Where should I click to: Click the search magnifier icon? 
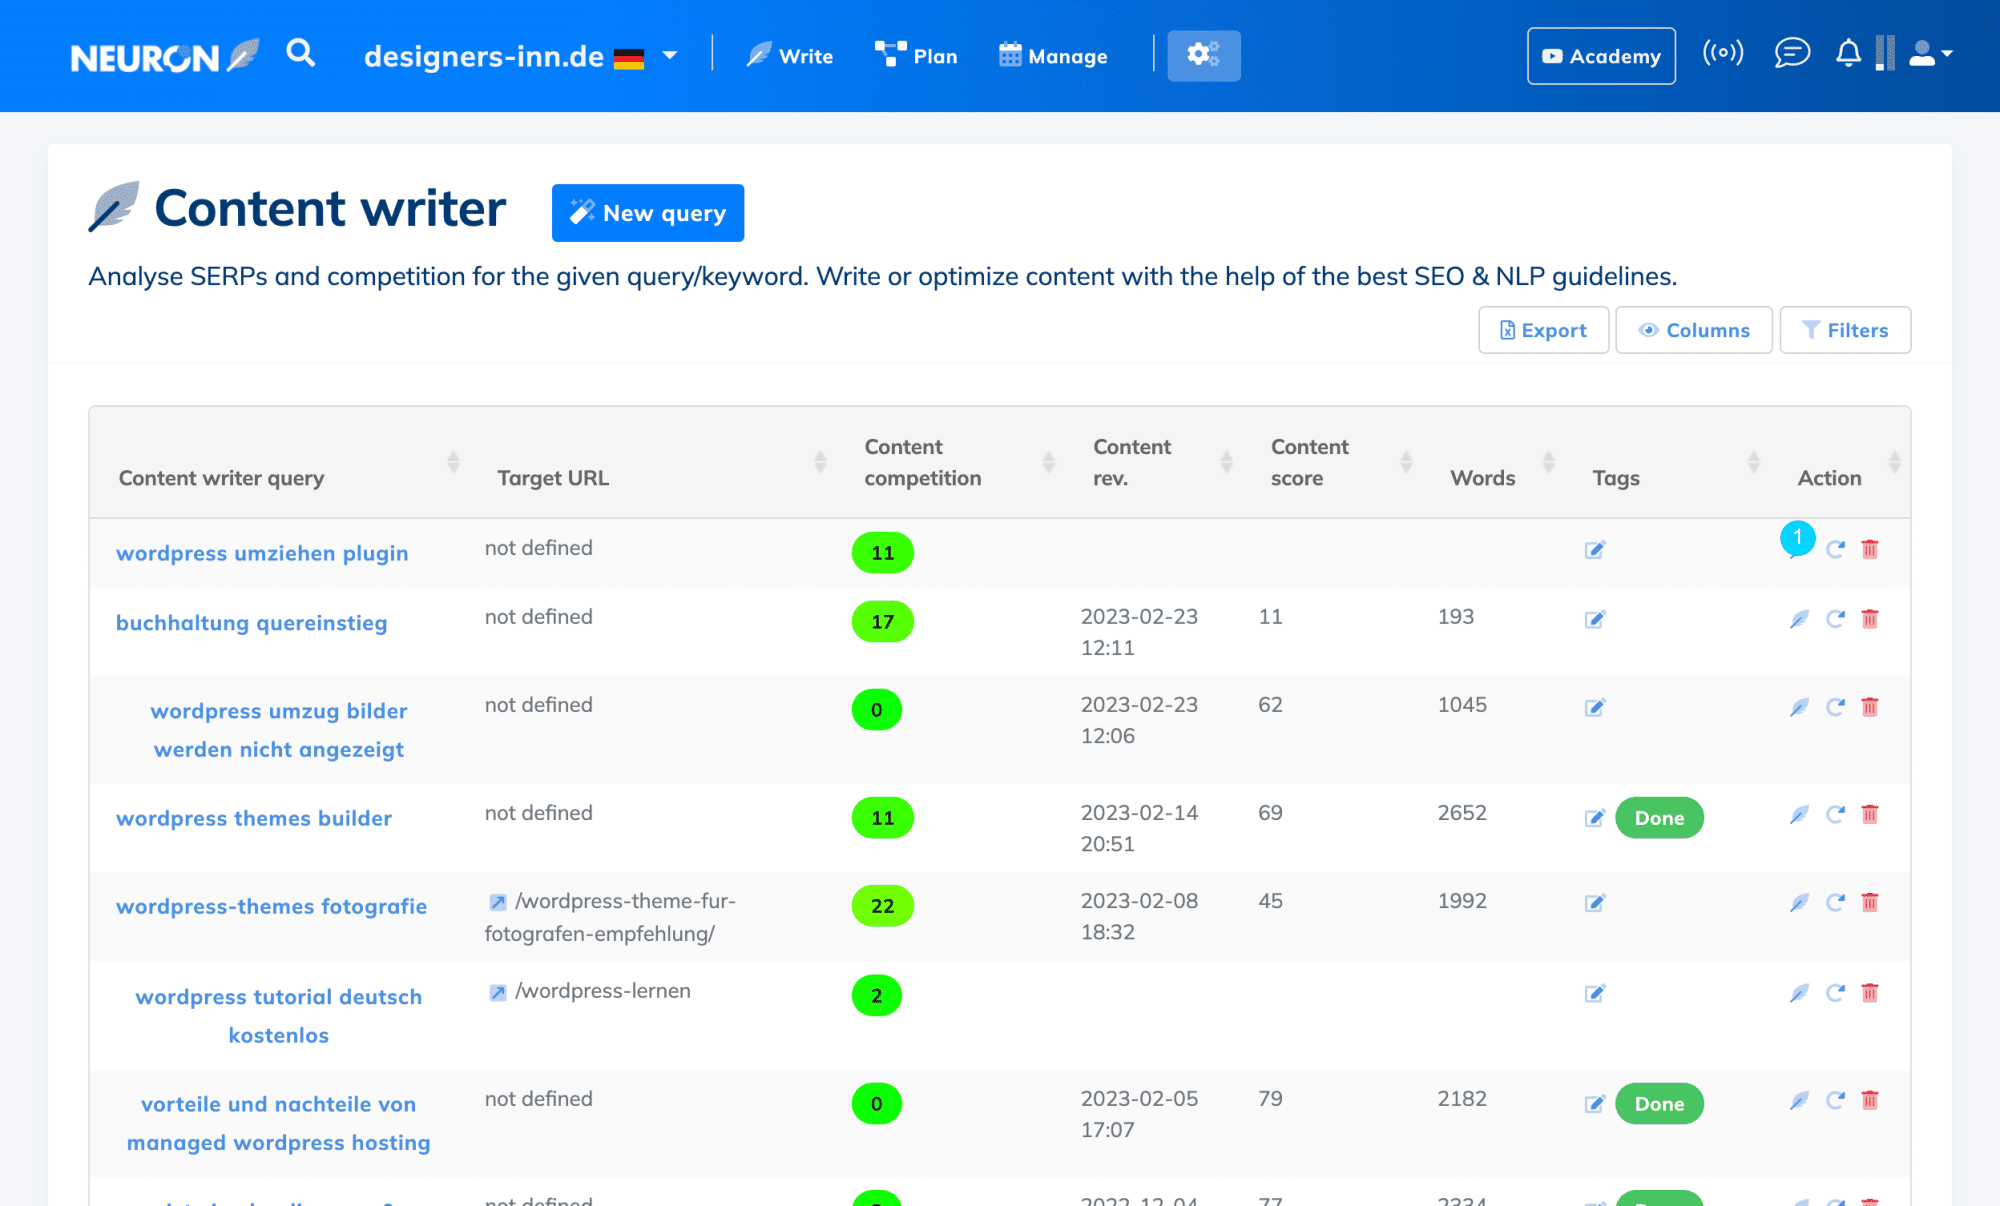[300, 53]
